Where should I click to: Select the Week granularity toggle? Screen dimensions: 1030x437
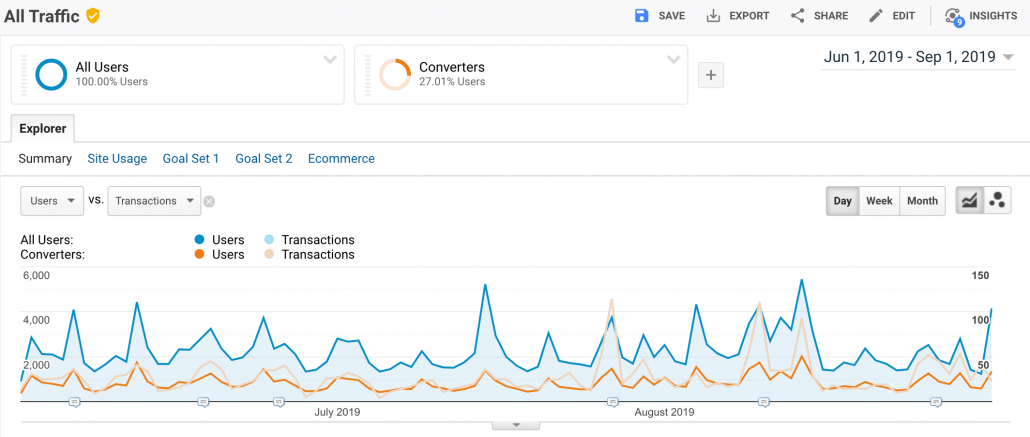pos(879,200)
